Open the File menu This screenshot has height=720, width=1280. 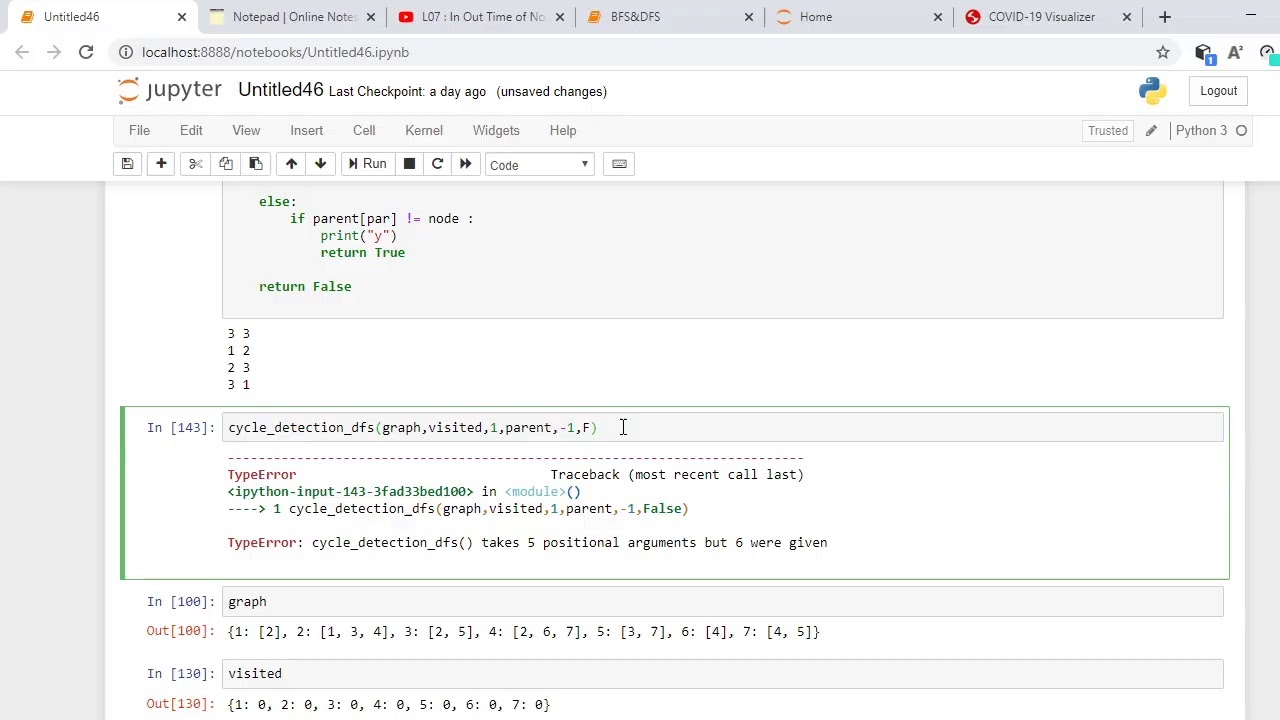tap(139, 130)
